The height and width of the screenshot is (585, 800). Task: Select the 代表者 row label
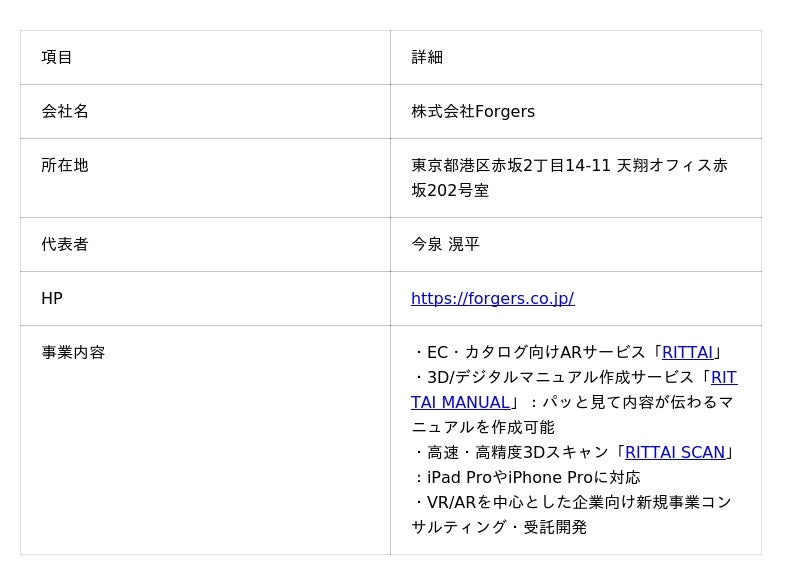point(65,244)
